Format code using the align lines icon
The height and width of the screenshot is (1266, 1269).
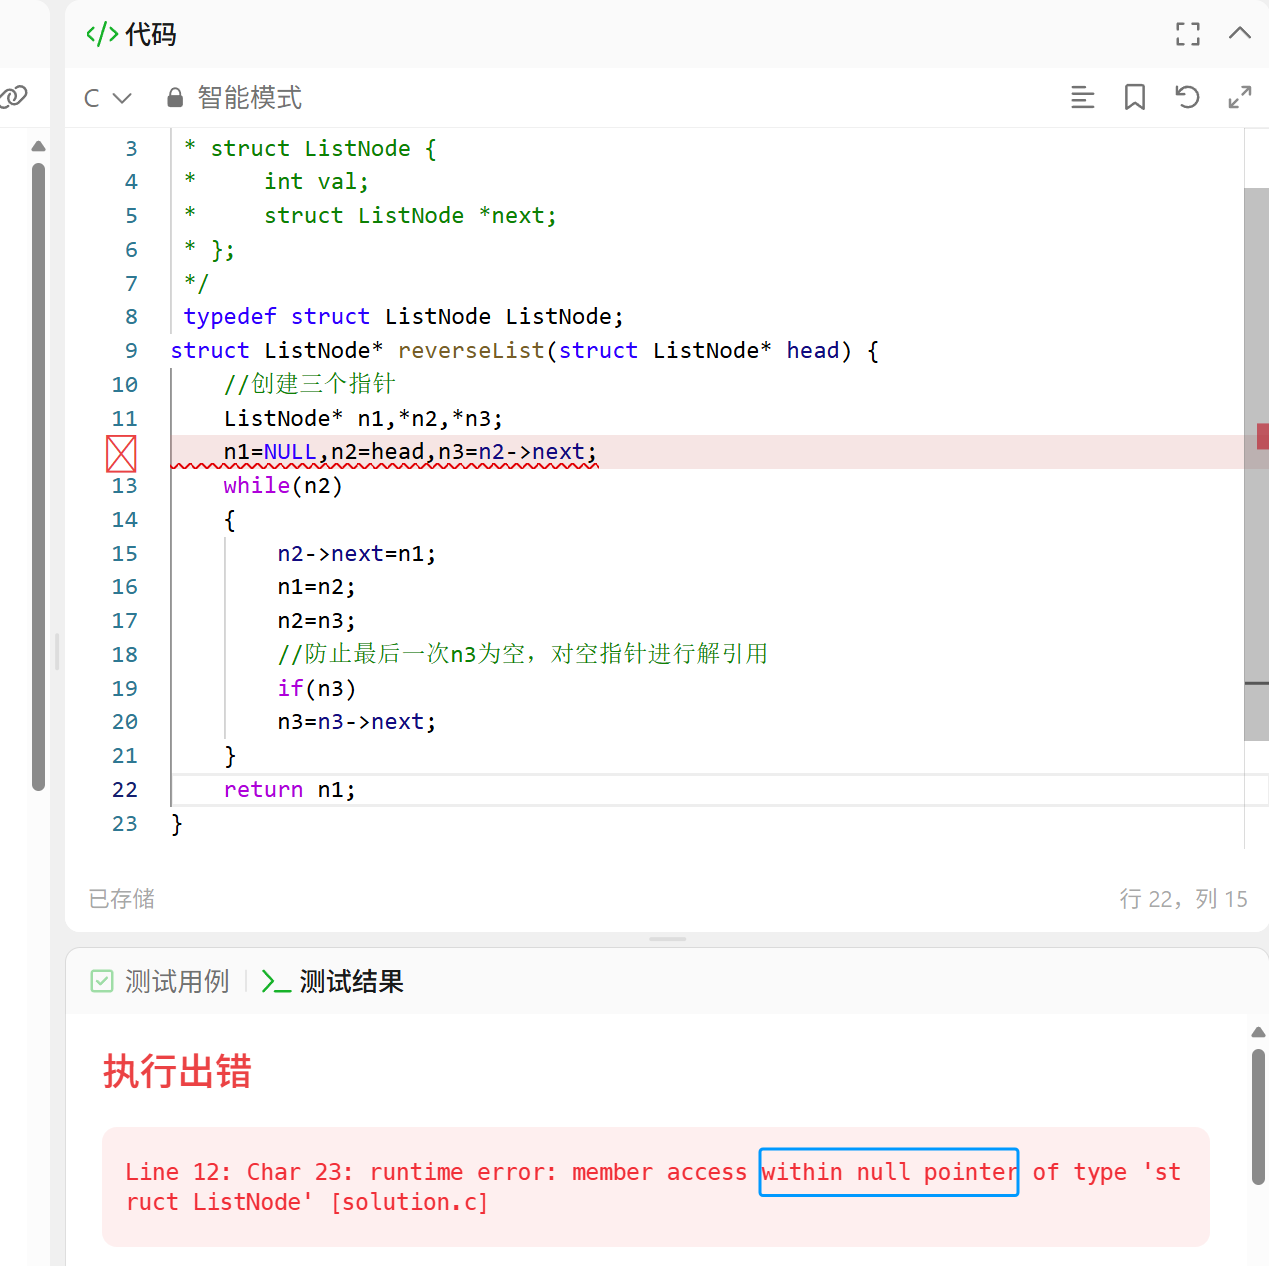(x=1083, y=97)
